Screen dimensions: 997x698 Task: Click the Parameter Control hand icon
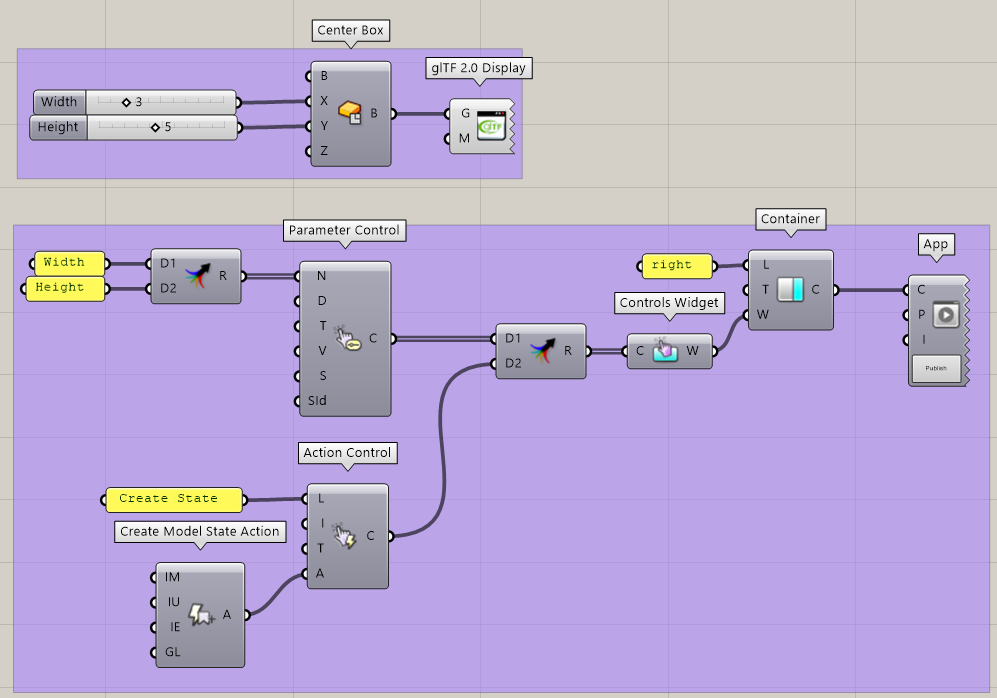pyautogui.click(x=348, y=338)
